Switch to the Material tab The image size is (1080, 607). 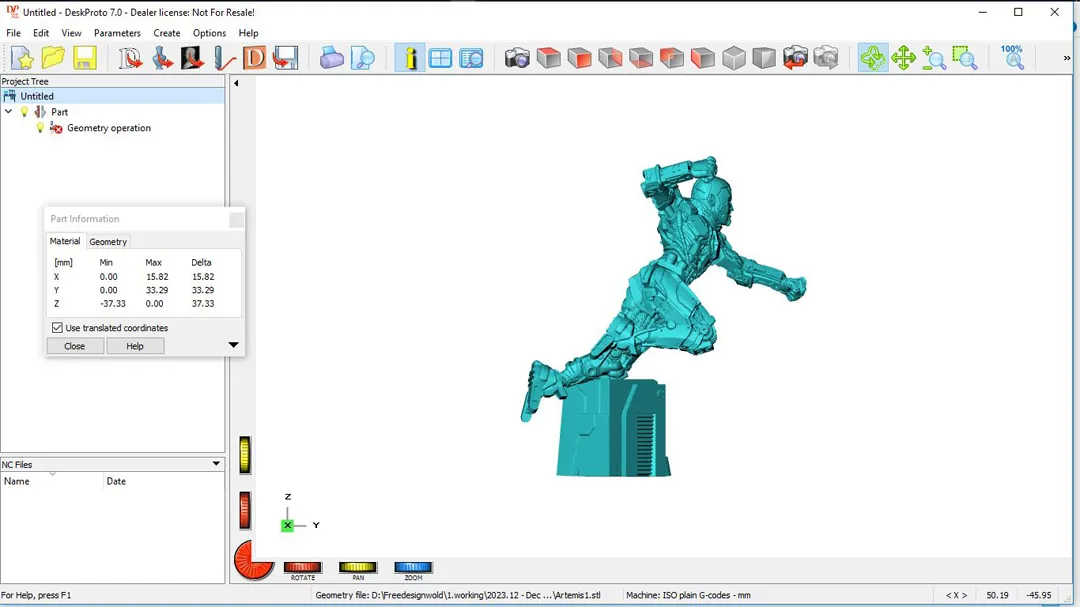tap(65, 241)
